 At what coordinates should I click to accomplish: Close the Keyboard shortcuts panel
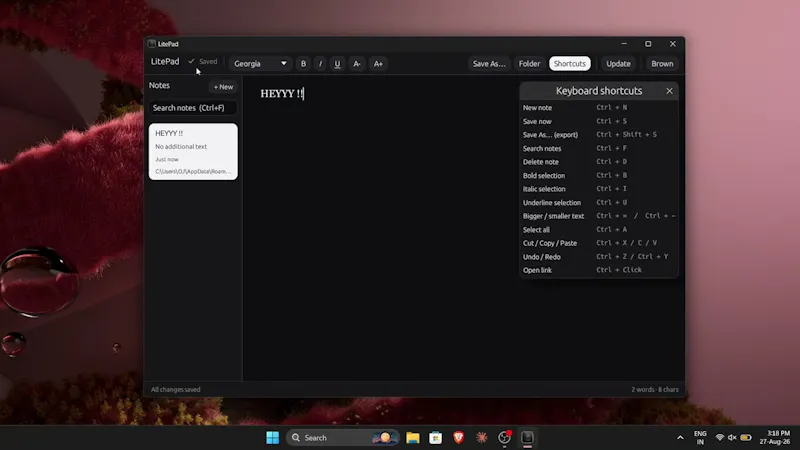click(669, 91)
